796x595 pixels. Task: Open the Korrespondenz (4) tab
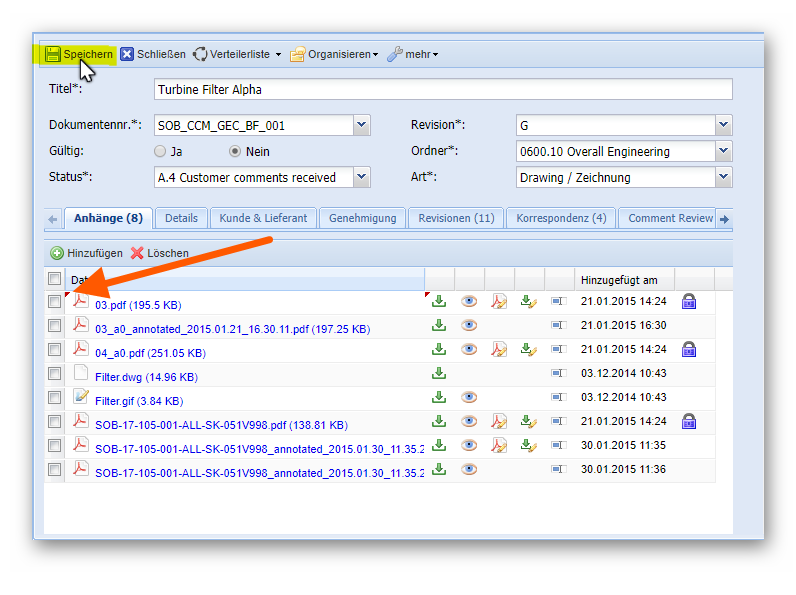(x=561, y=218)
